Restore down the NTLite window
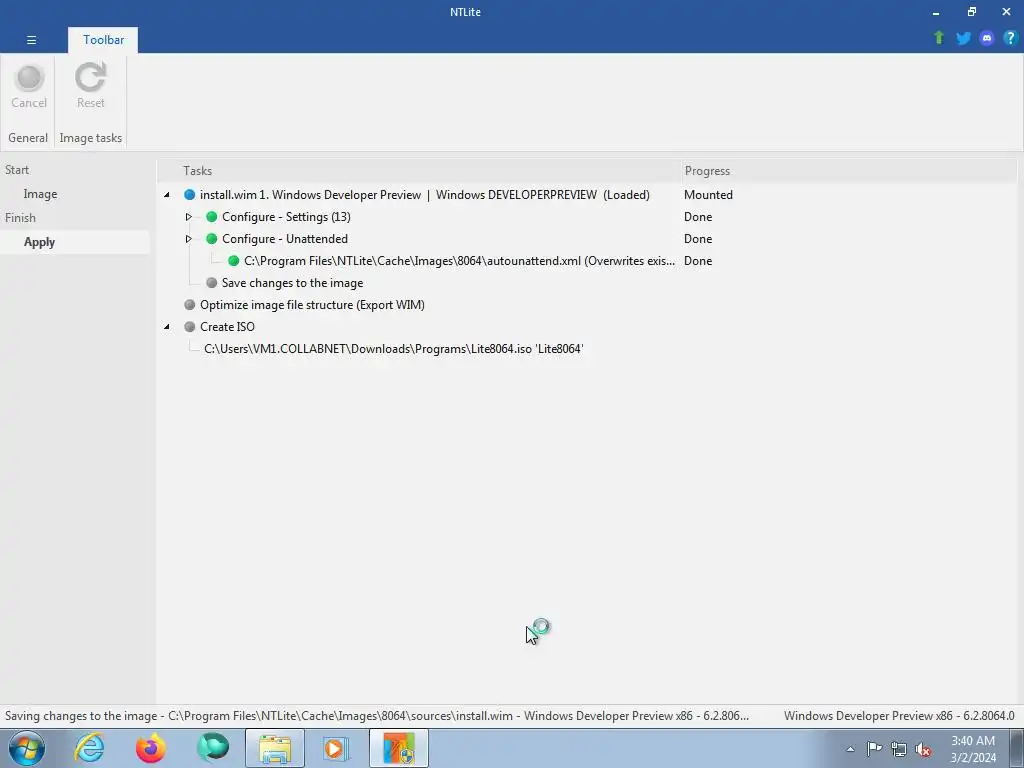Viewport: 1024px width, 768px height. click(x=972, y=12)
